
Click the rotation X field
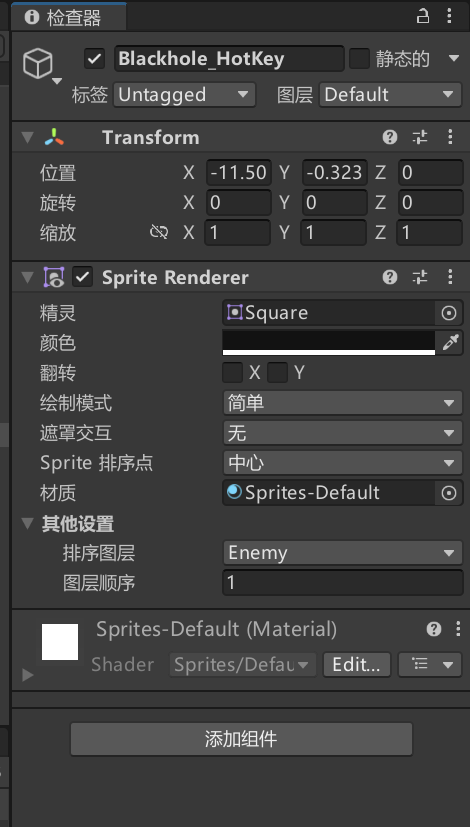238,203
